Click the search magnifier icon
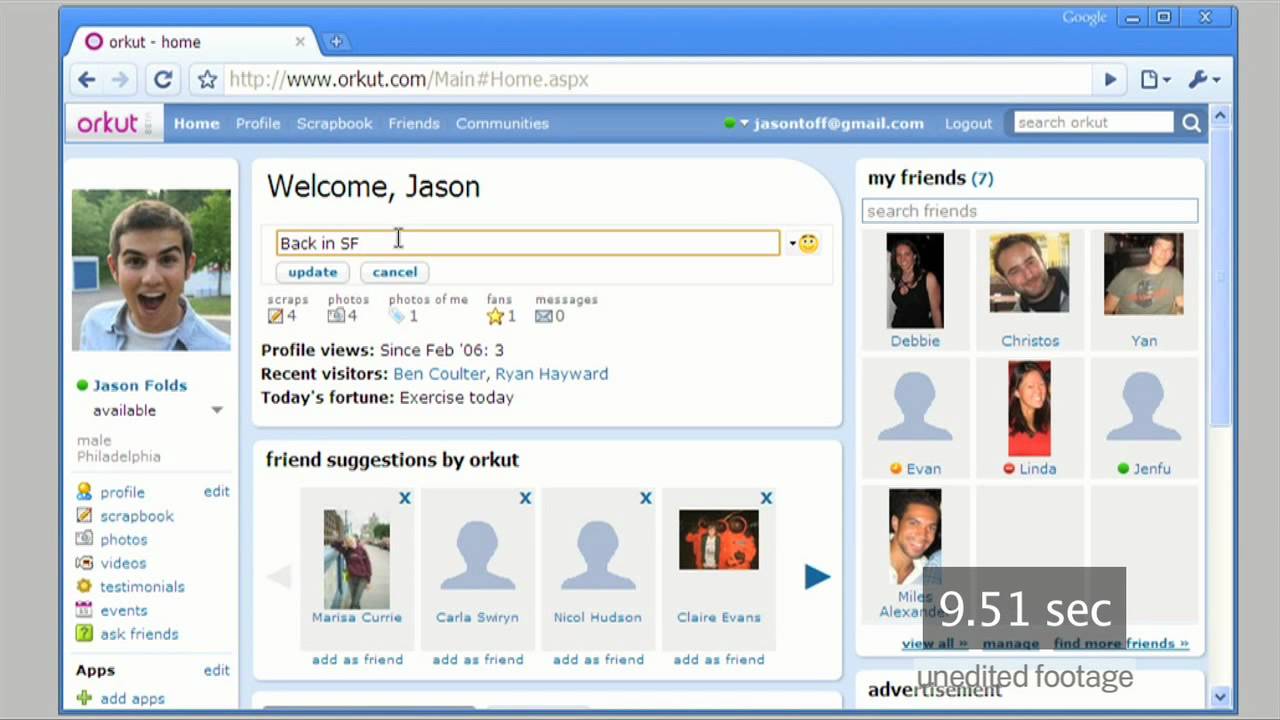The height and width of the screenshot is (720, 1280). coord(1191,123)
